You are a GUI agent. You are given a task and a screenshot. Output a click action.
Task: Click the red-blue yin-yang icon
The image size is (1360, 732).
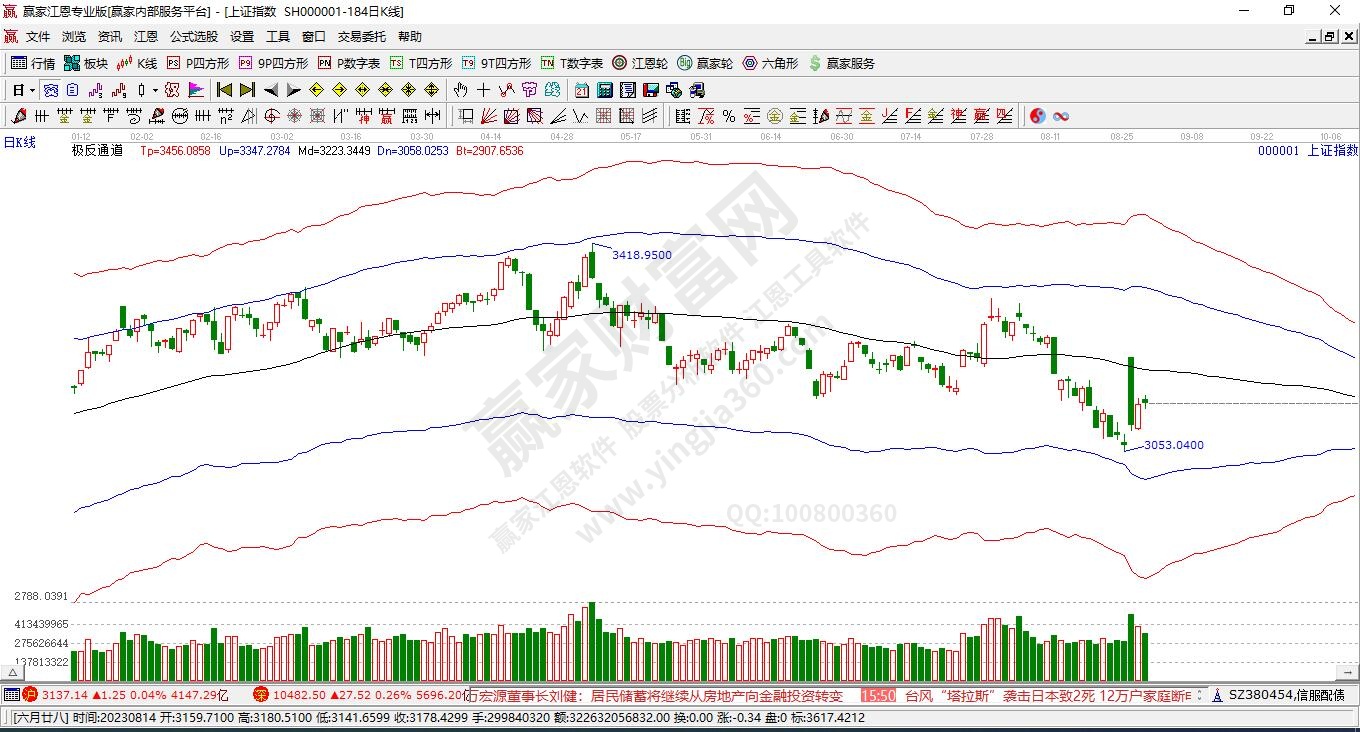point(1037,116)
